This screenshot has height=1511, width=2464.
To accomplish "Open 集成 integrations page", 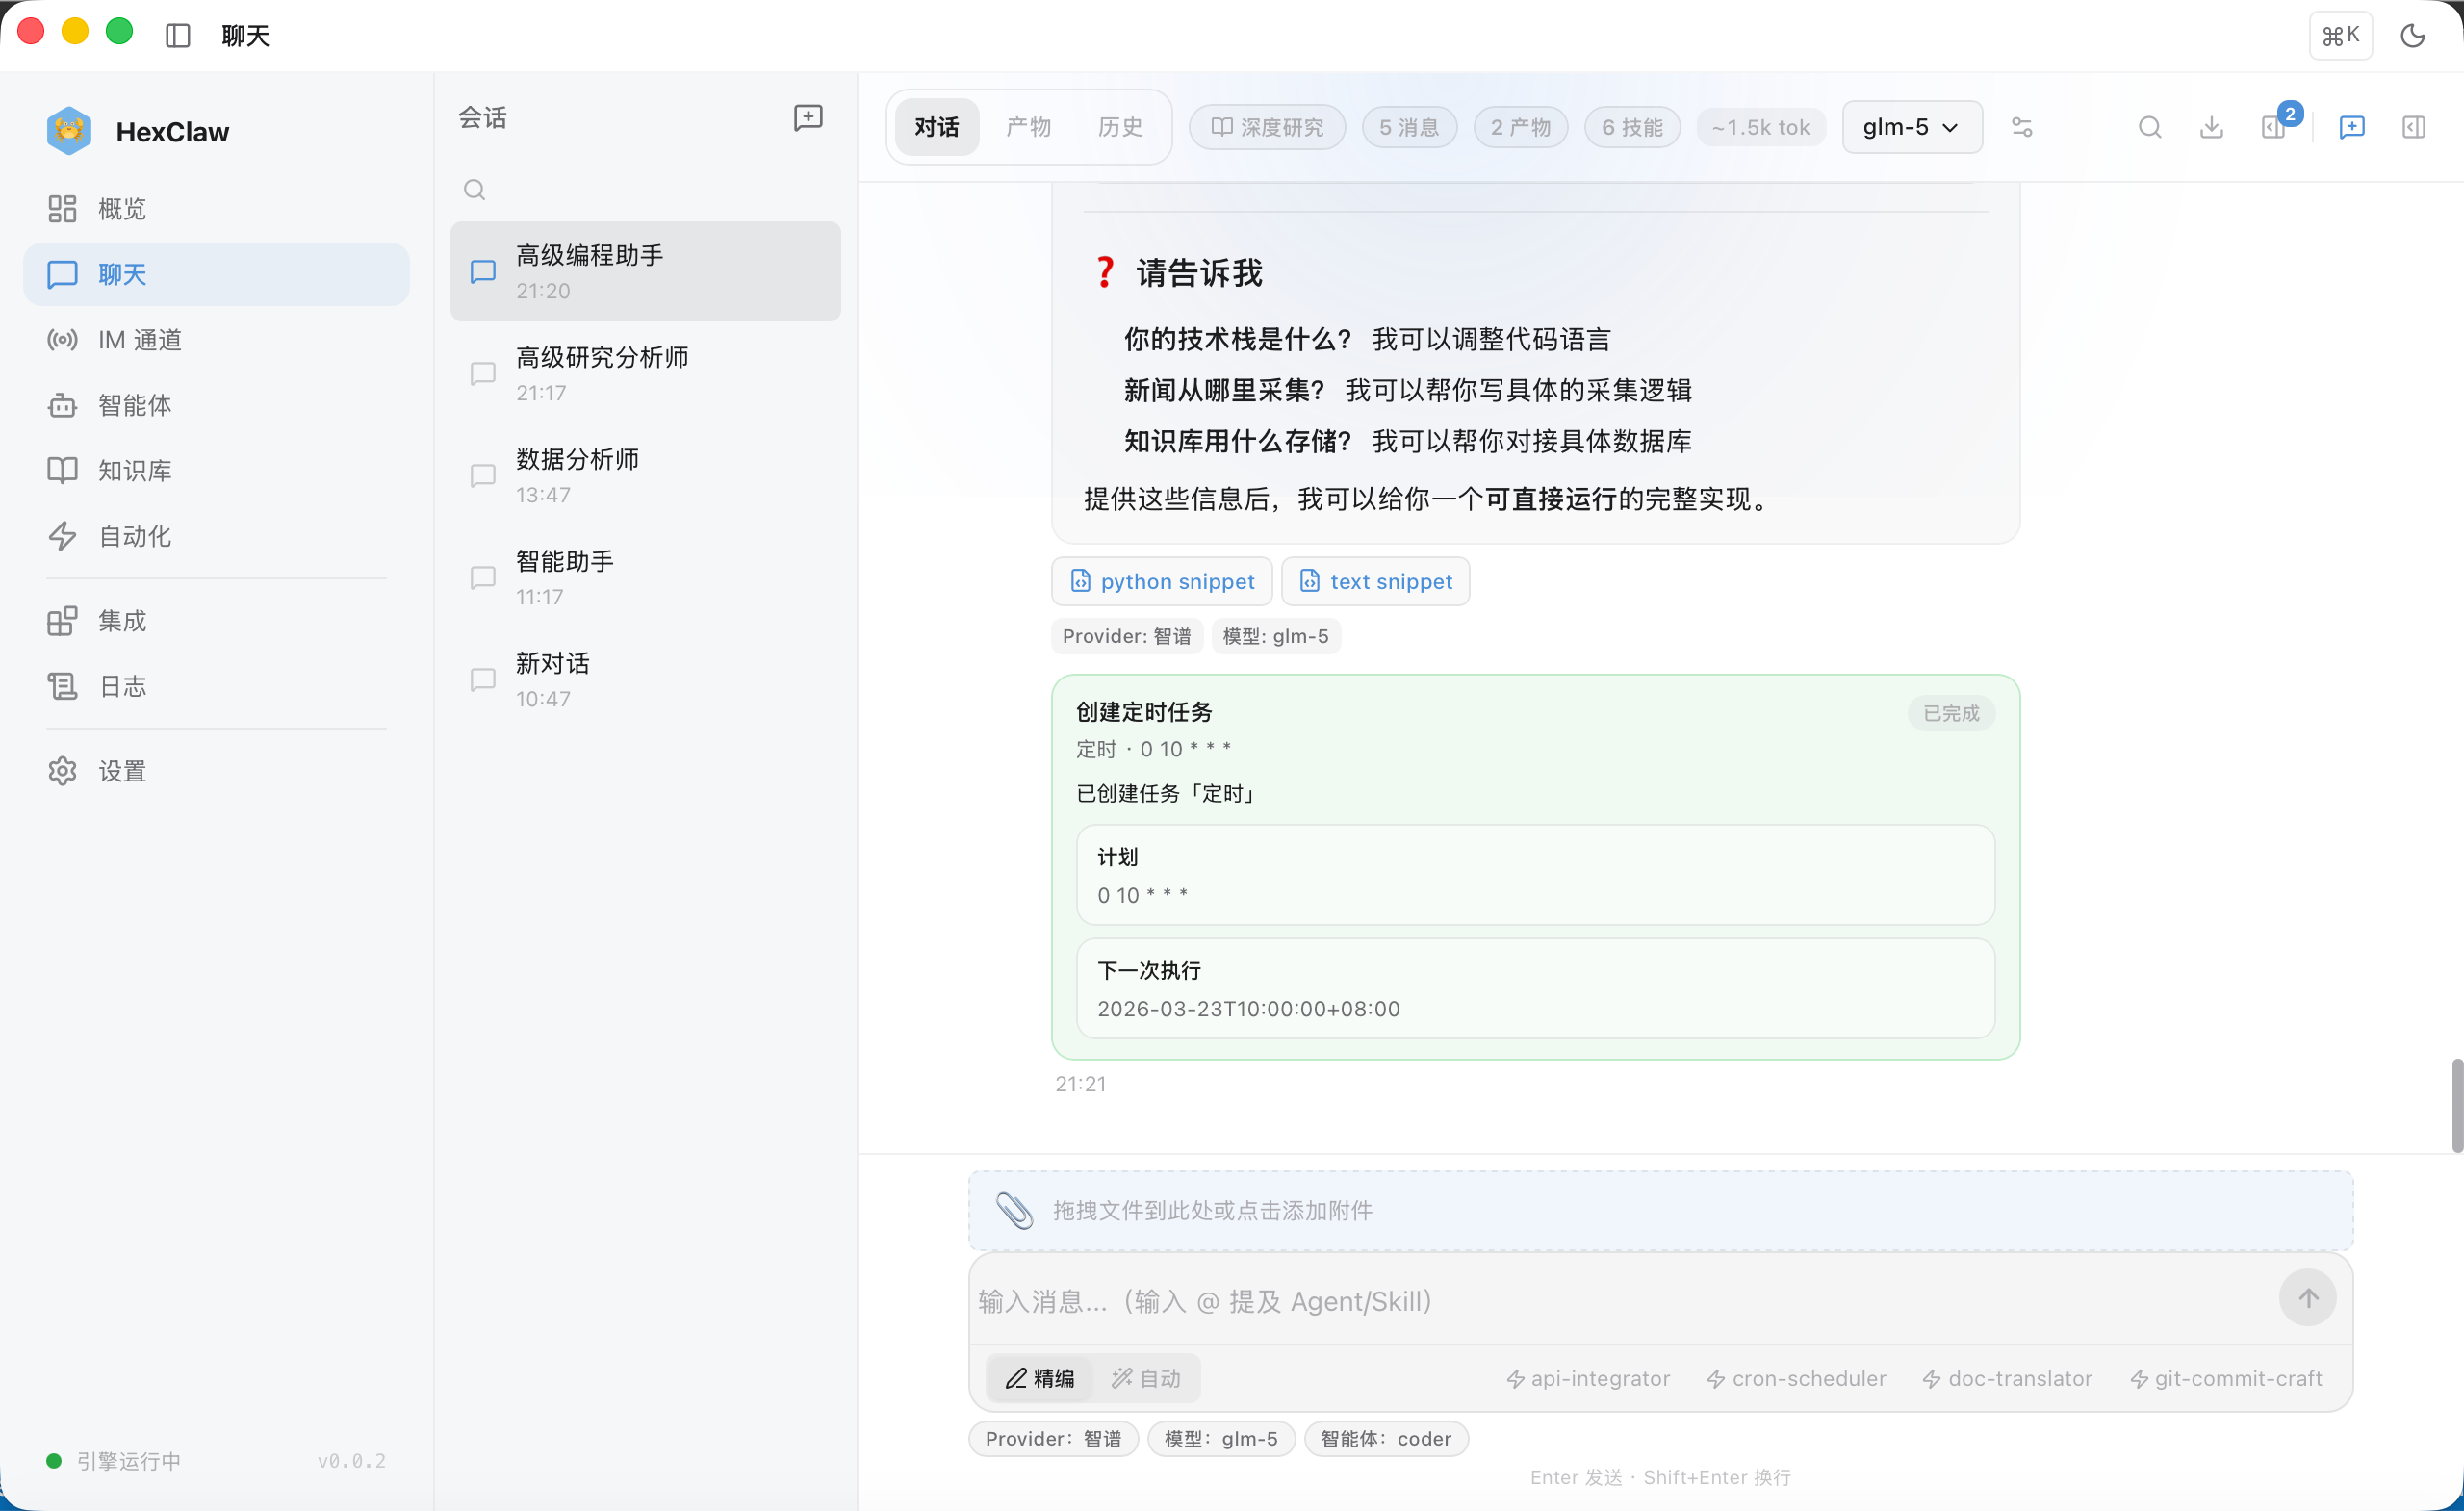I will [216, 621].
